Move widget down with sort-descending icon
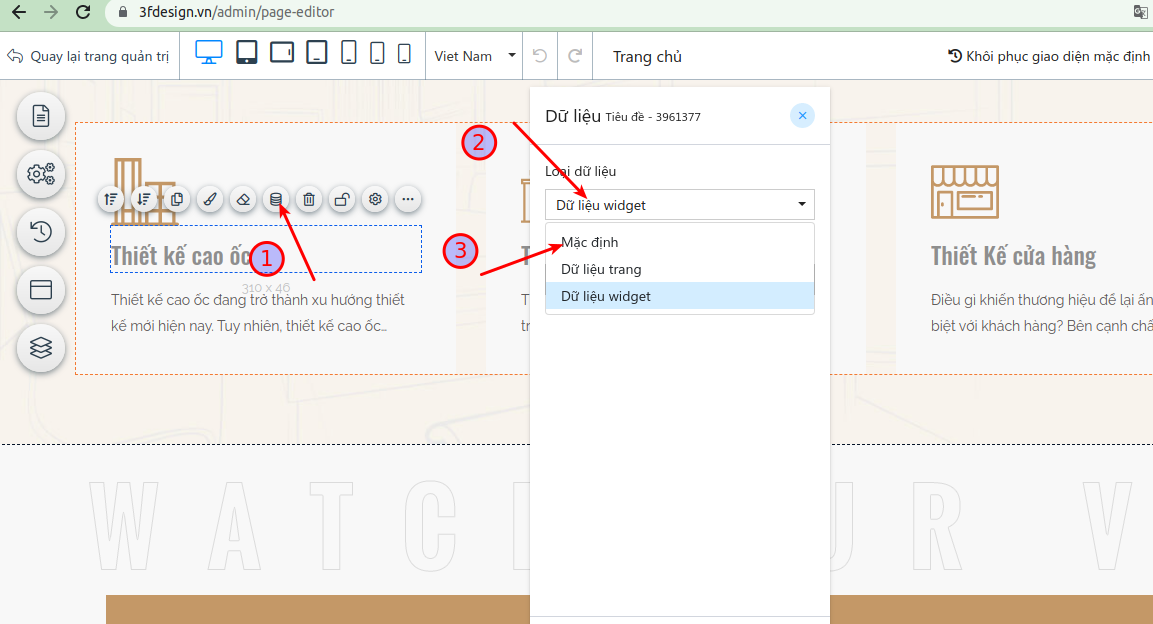 click(x=144, y=199)
